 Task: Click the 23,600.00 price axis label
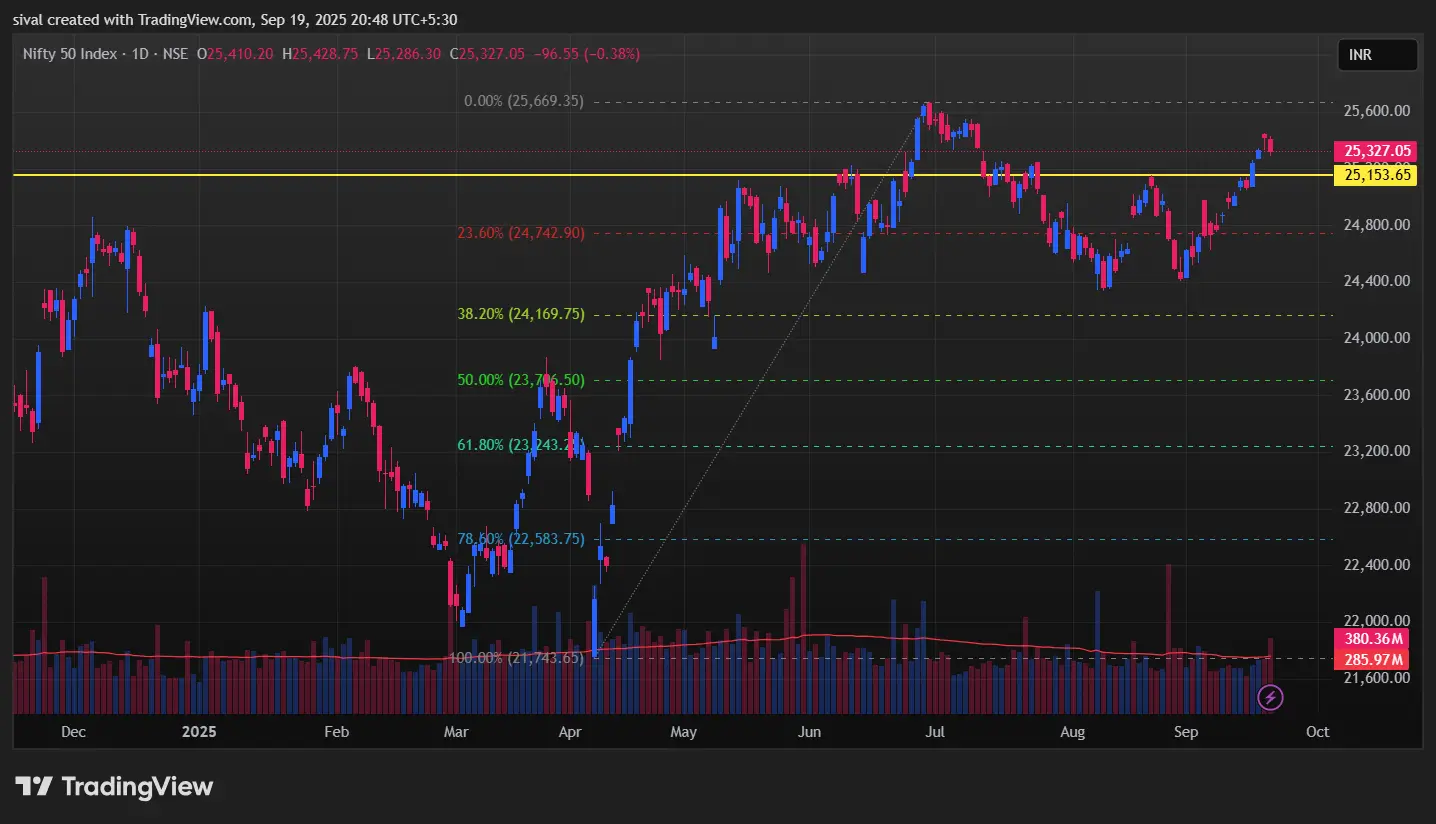coord(1377,395)
